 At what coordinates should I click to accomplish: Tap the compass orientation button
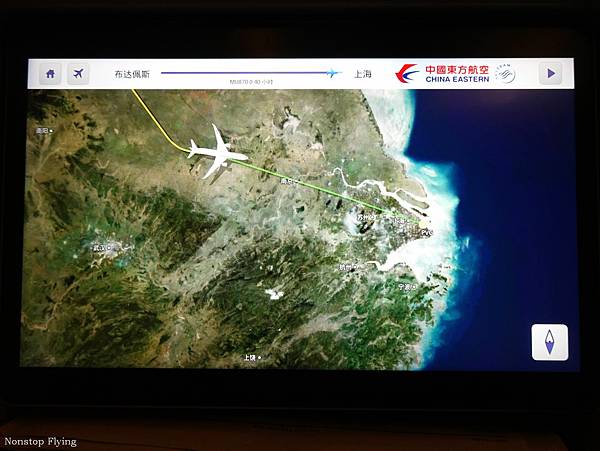[x=549, y=342]
